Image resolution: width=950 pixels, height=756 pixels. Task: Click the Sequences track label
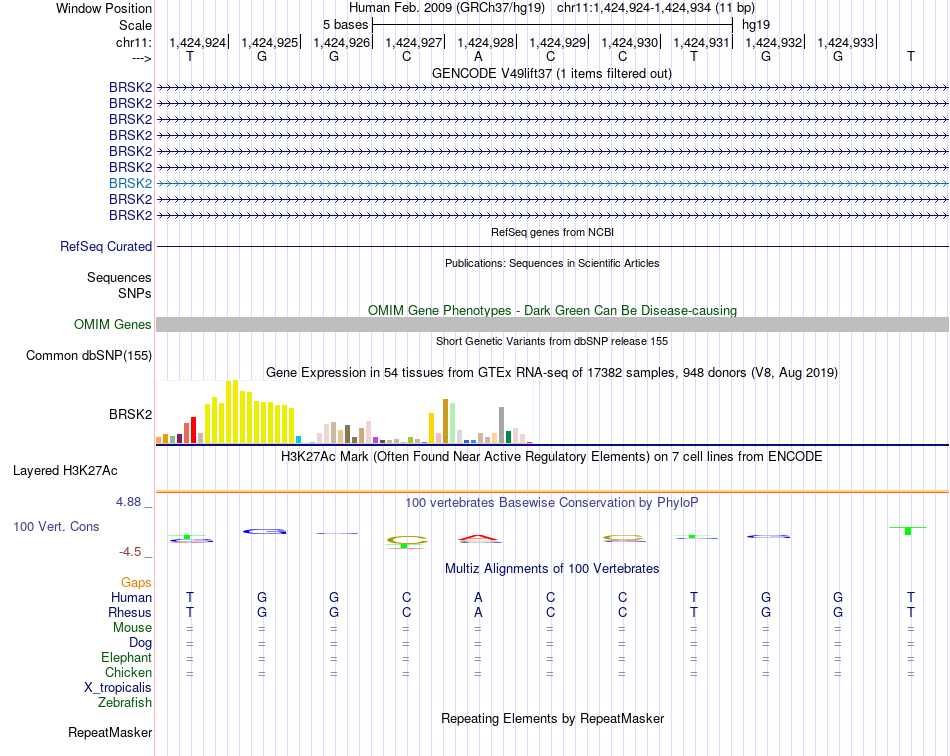[x=119, y=277]
